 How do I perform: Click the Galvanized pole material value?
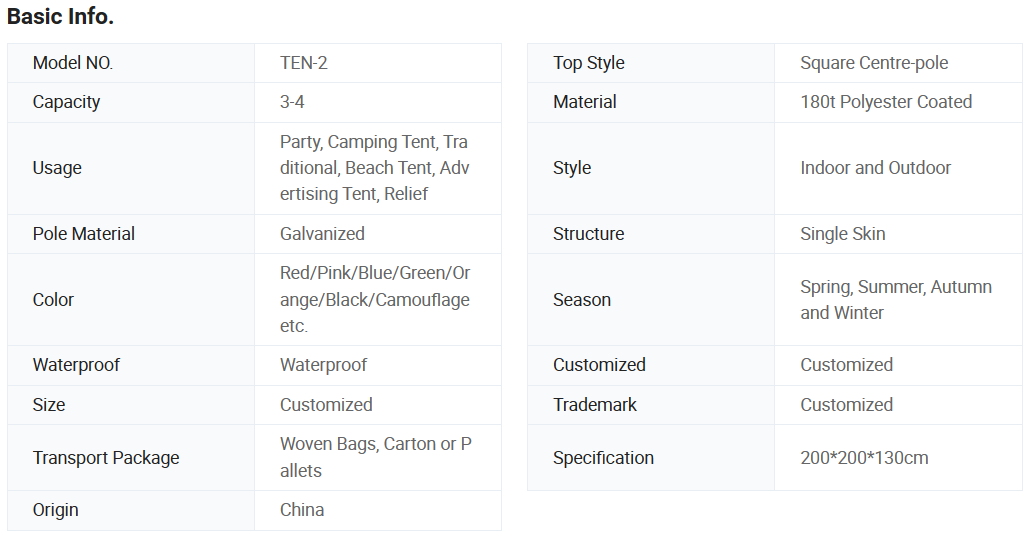pos(322,234)
